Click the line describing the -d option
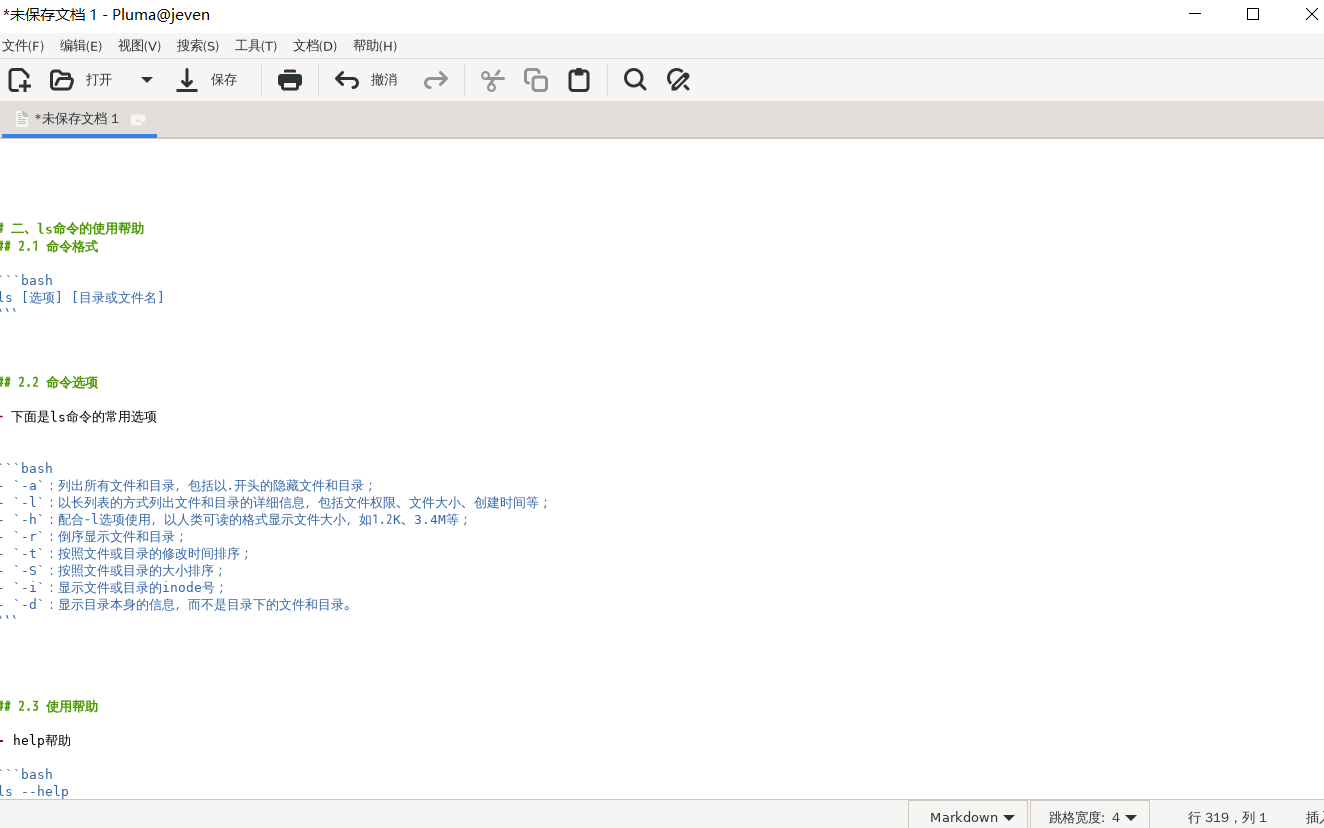1324x828 pixels. tap(177, 604)
